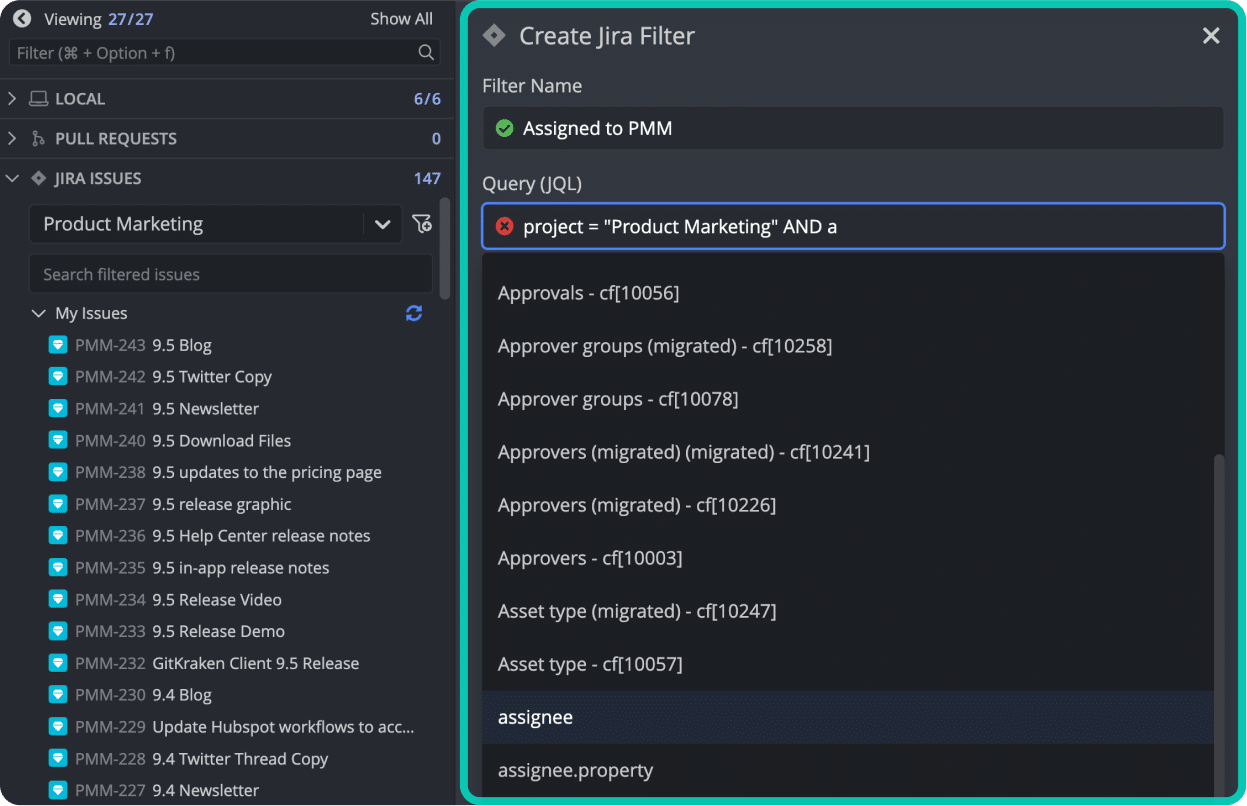Expand the LOCAL section
Screen dimensions: 1247x806
[x=12, y=98]
